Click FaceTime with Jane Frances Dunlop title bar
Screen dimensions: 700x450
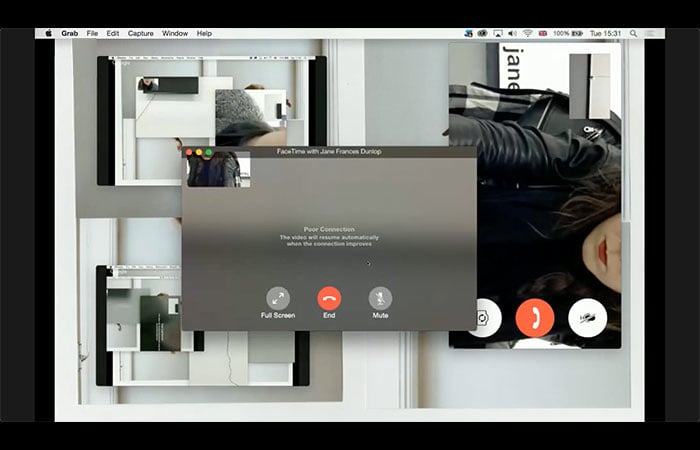(x=329, y=152)
